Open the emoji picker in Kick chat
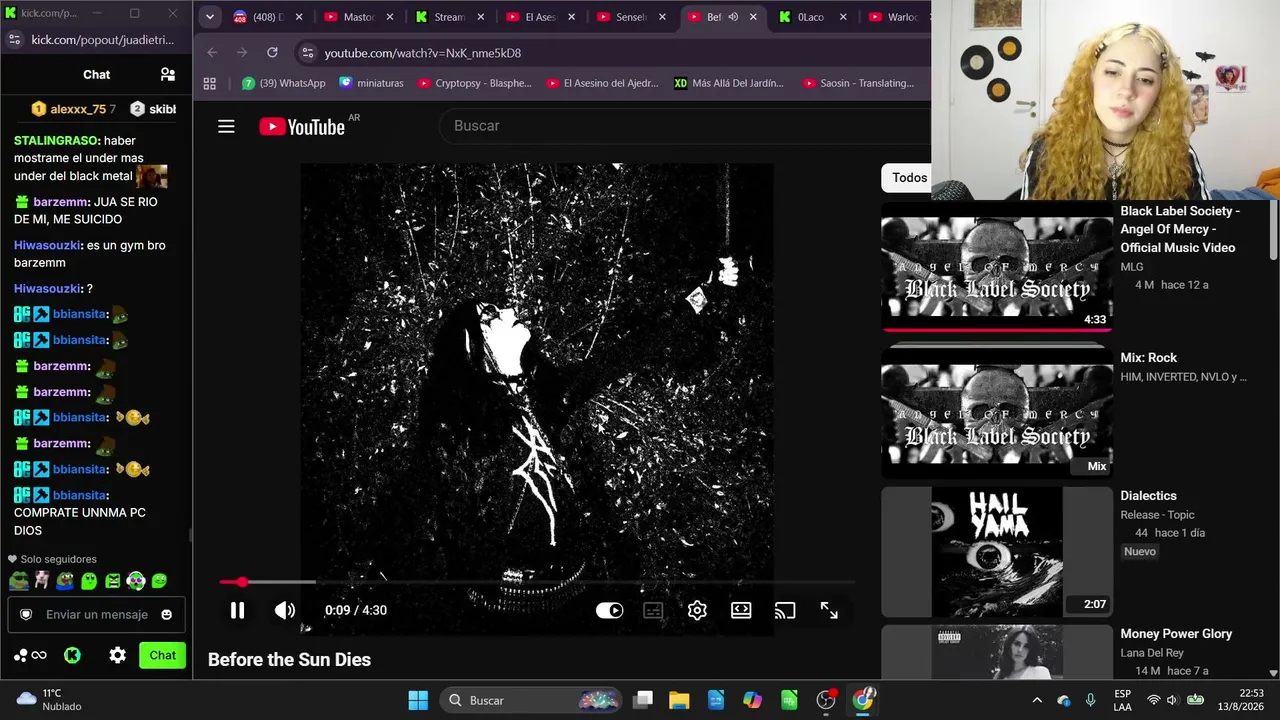Screen dimensions: 1280x720 (167, 614)
